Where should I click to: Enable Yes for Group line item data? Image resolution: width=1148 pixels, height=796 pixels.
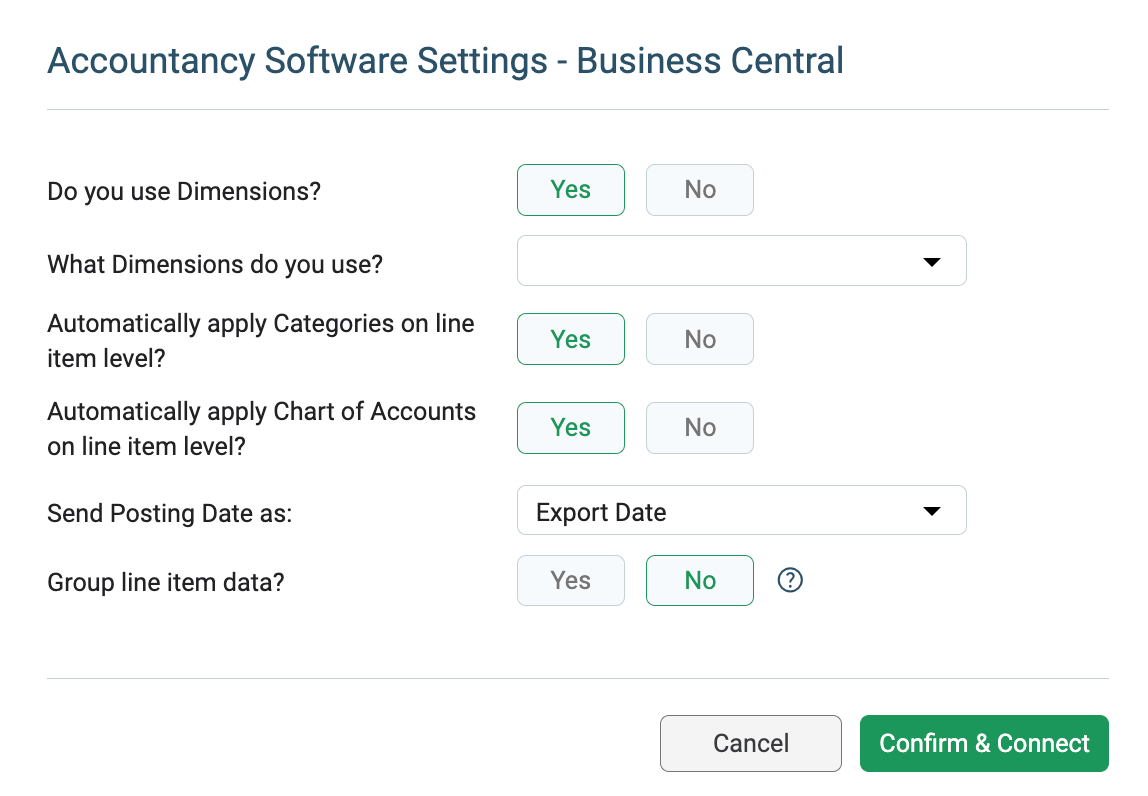coord(570,581)
